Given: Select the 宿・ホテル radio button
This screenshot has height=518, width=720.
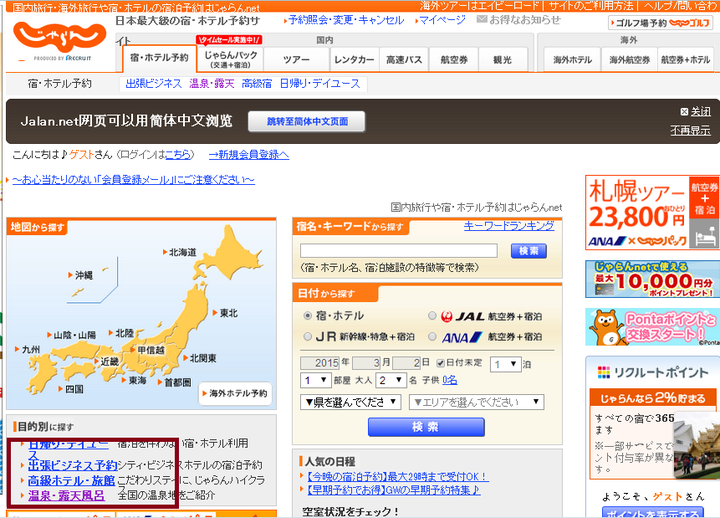Looking at the screenshot, I should point(308,316).
